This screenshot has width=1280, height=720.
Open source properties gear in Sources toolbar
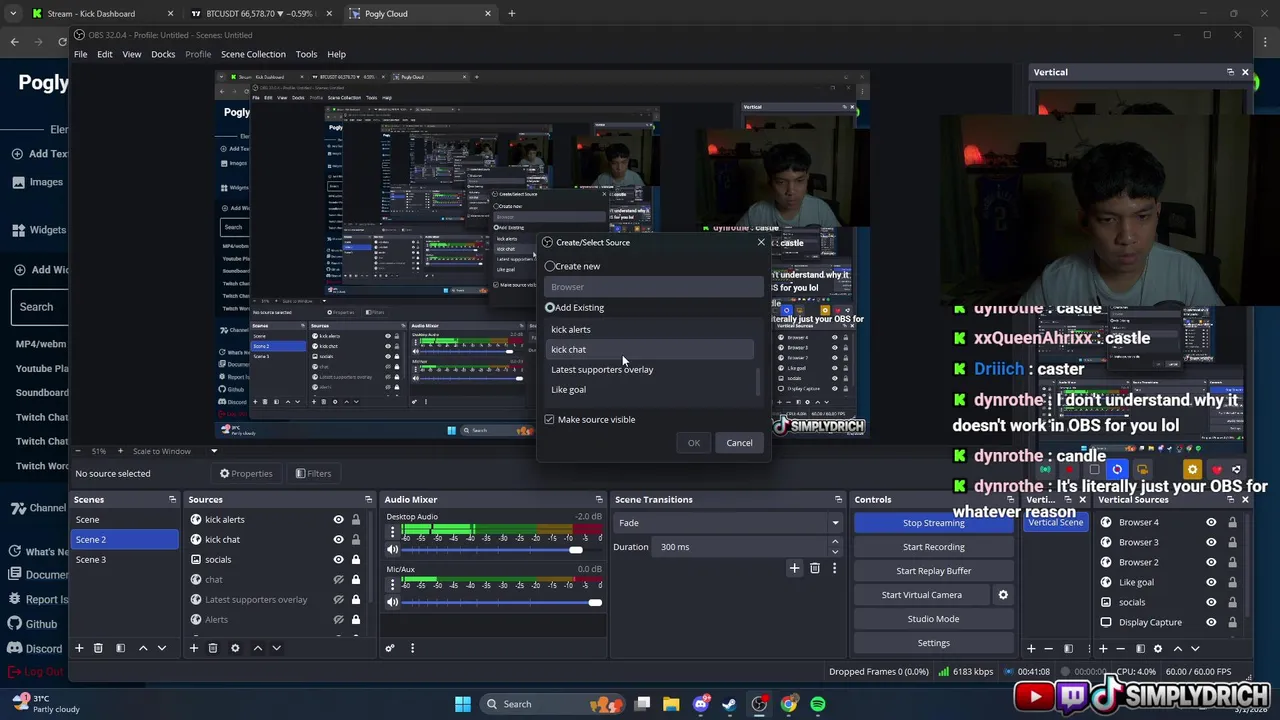coord(235,648)
